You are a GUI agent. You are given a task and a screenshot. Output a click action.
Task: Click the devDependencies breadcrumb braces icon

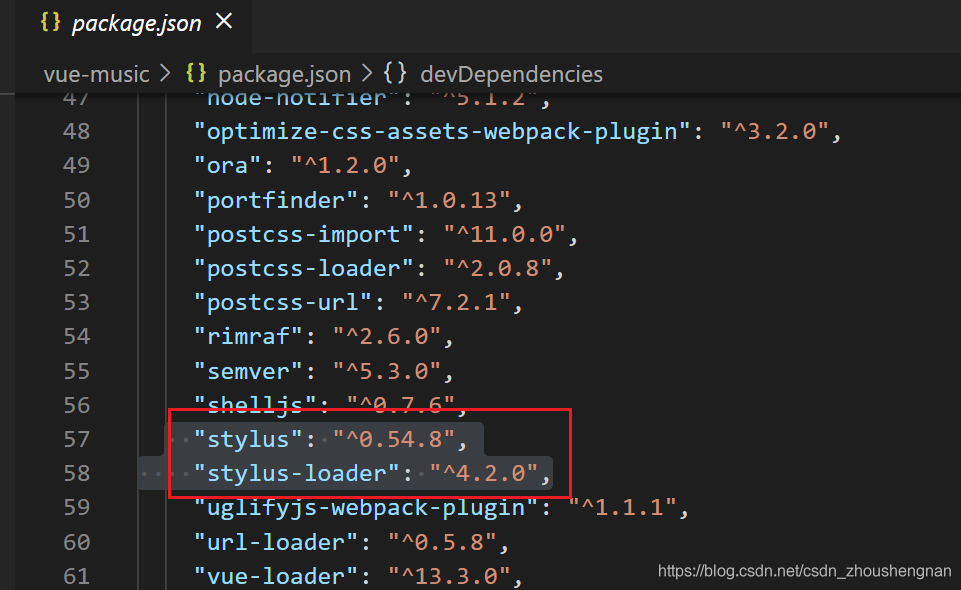click(396, 74)
